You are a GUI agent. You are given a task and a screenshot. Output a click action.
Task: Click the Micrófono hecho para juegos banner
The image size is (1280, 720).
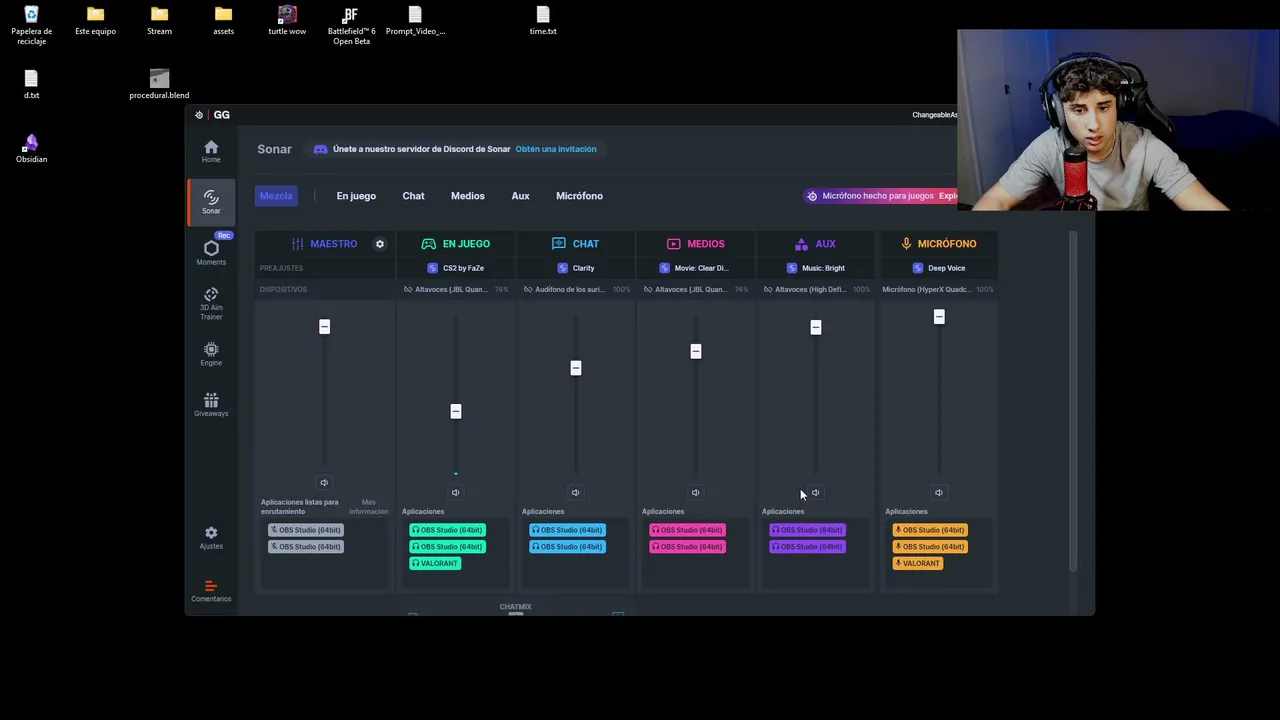(x=880, y=196)
